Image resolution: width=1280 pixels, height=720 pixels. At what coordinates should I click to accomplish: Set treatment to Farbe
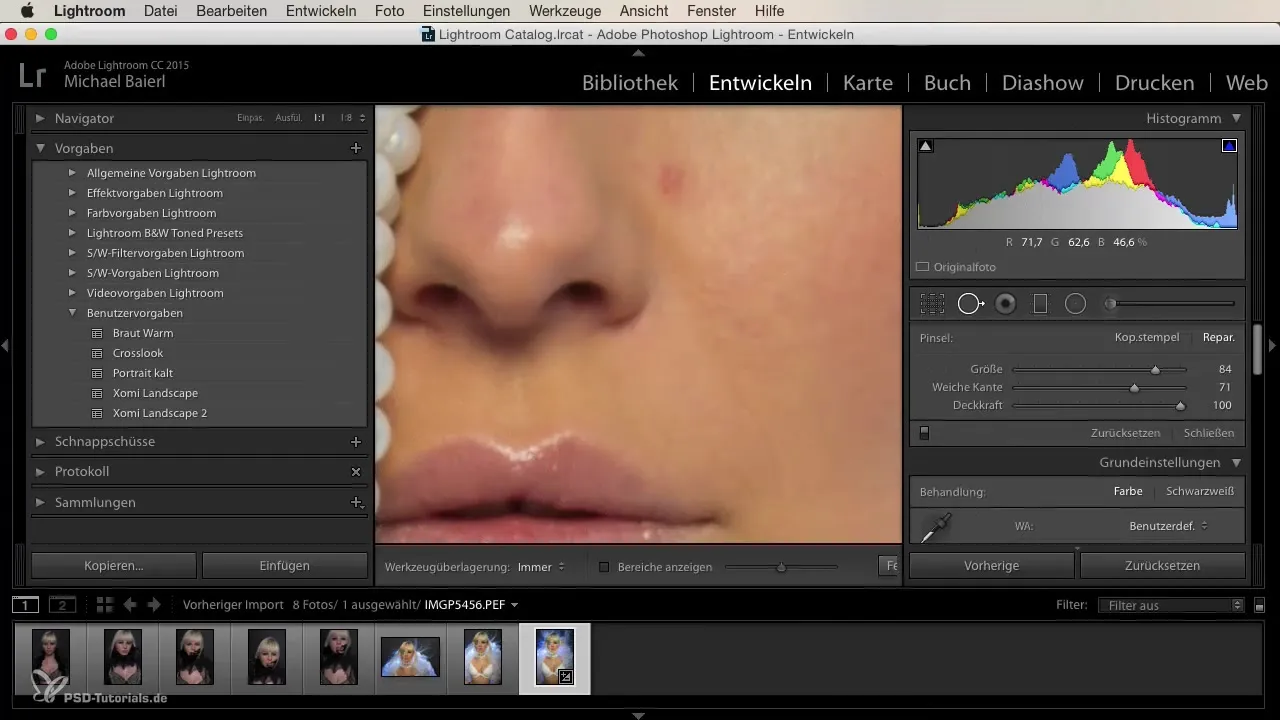pos(1128,491)
